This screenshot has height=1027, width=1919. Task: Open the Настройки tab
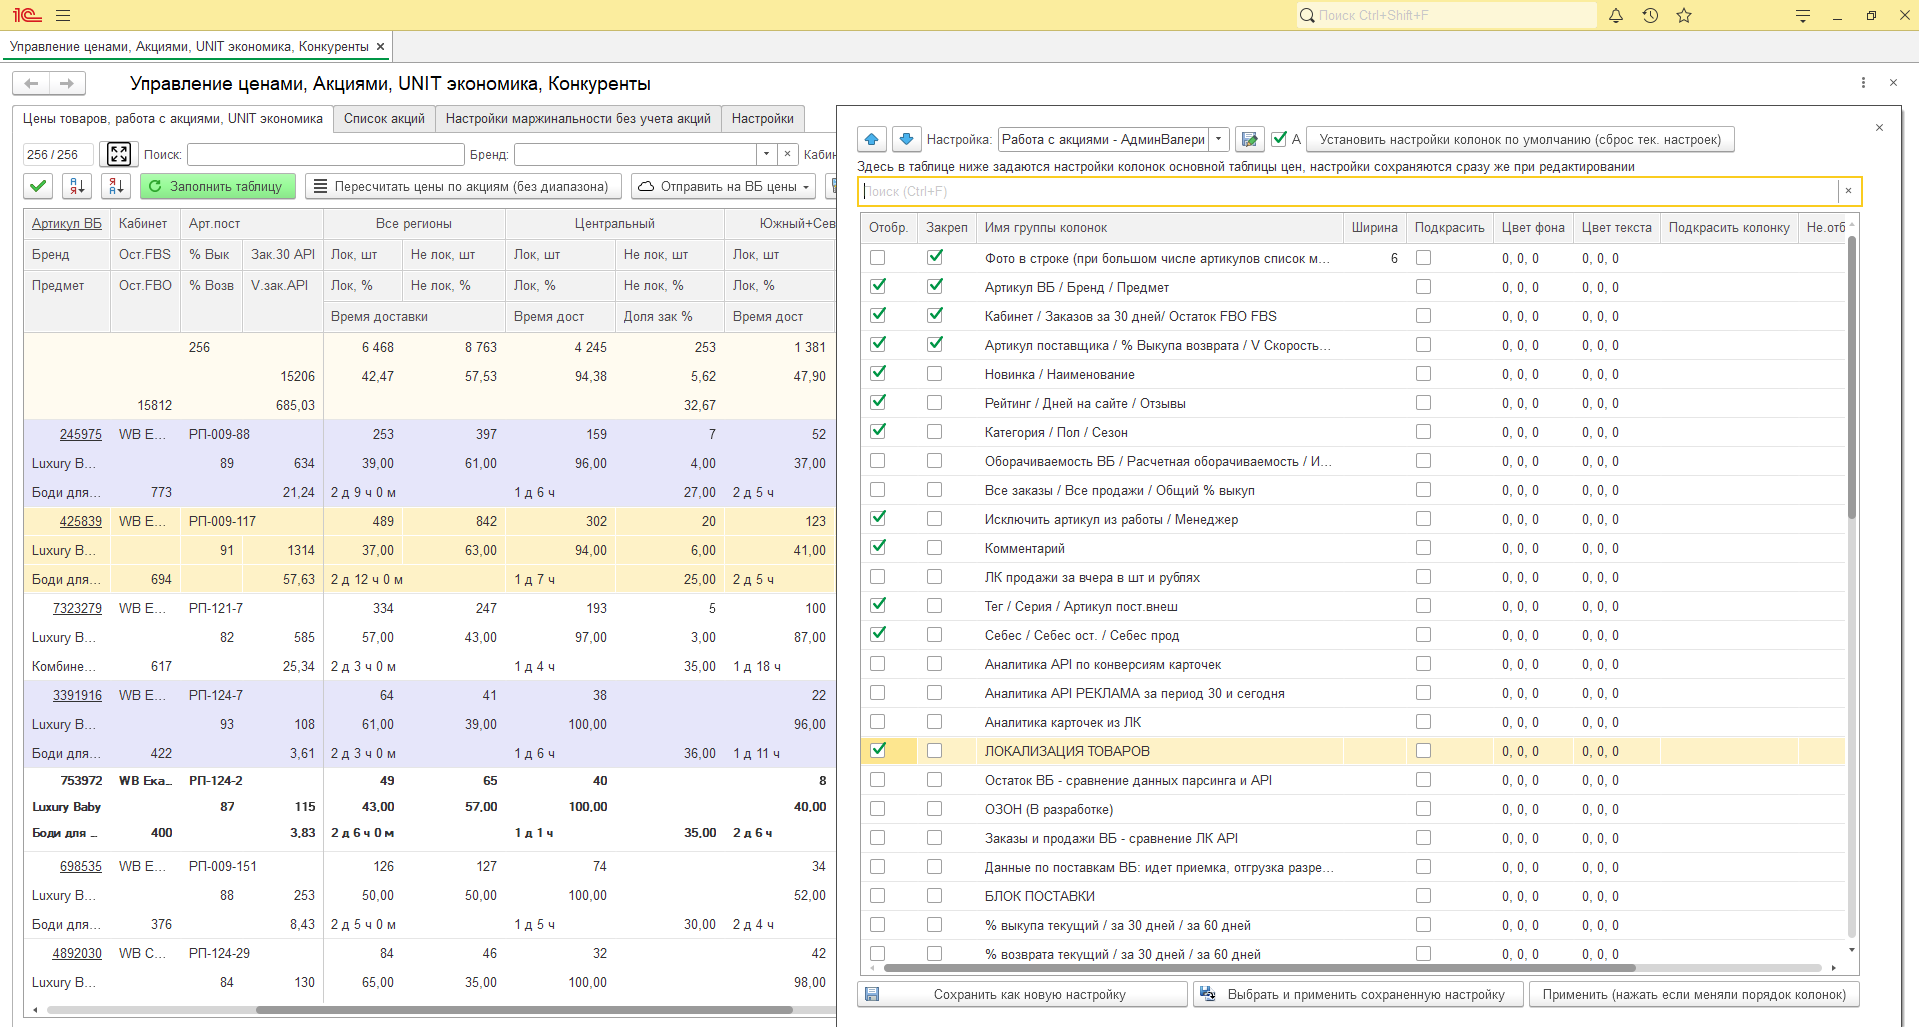tap(762, 118)
